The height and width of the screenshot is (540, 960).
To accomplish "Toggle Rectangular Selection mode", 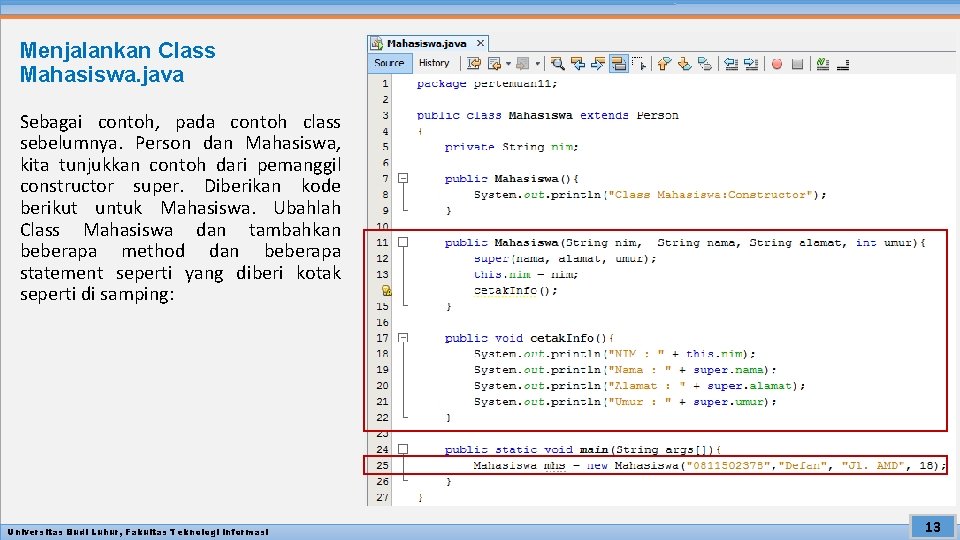I will [x=639, y=63].
